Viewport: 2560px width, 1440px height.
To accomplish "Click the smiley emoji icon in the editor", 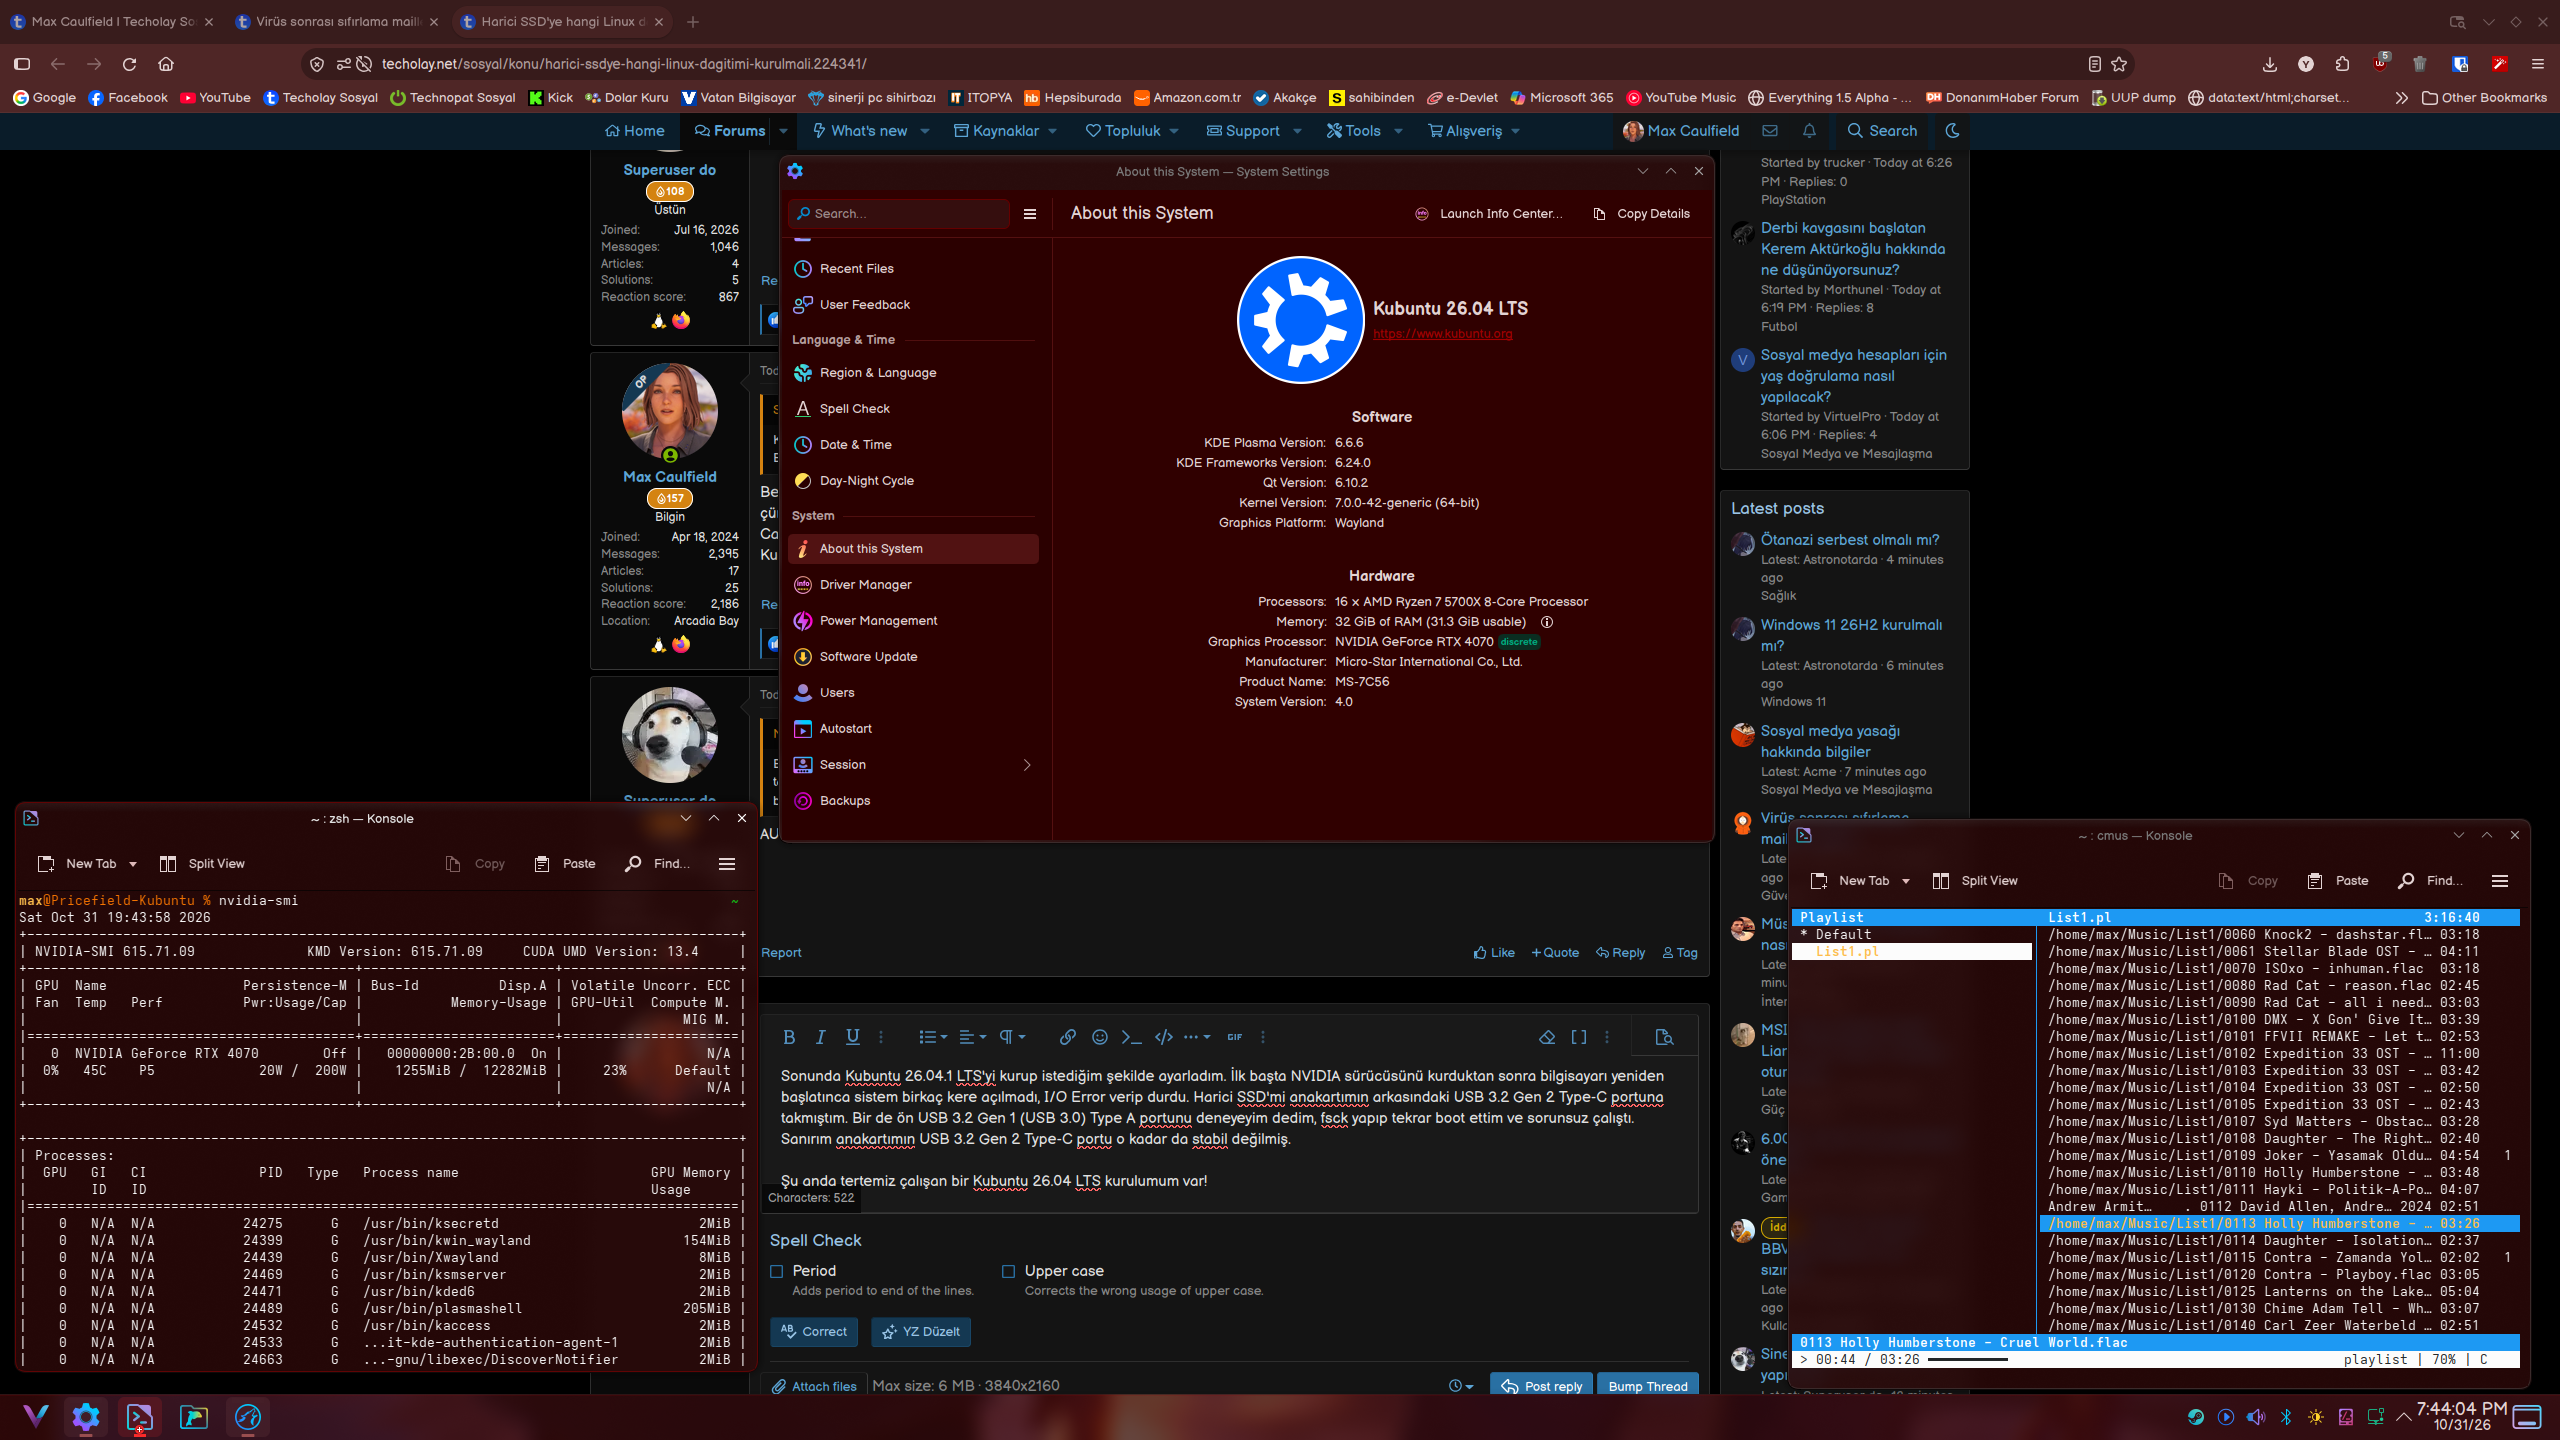I will pyautogui.click(x=1100, y=1037).
